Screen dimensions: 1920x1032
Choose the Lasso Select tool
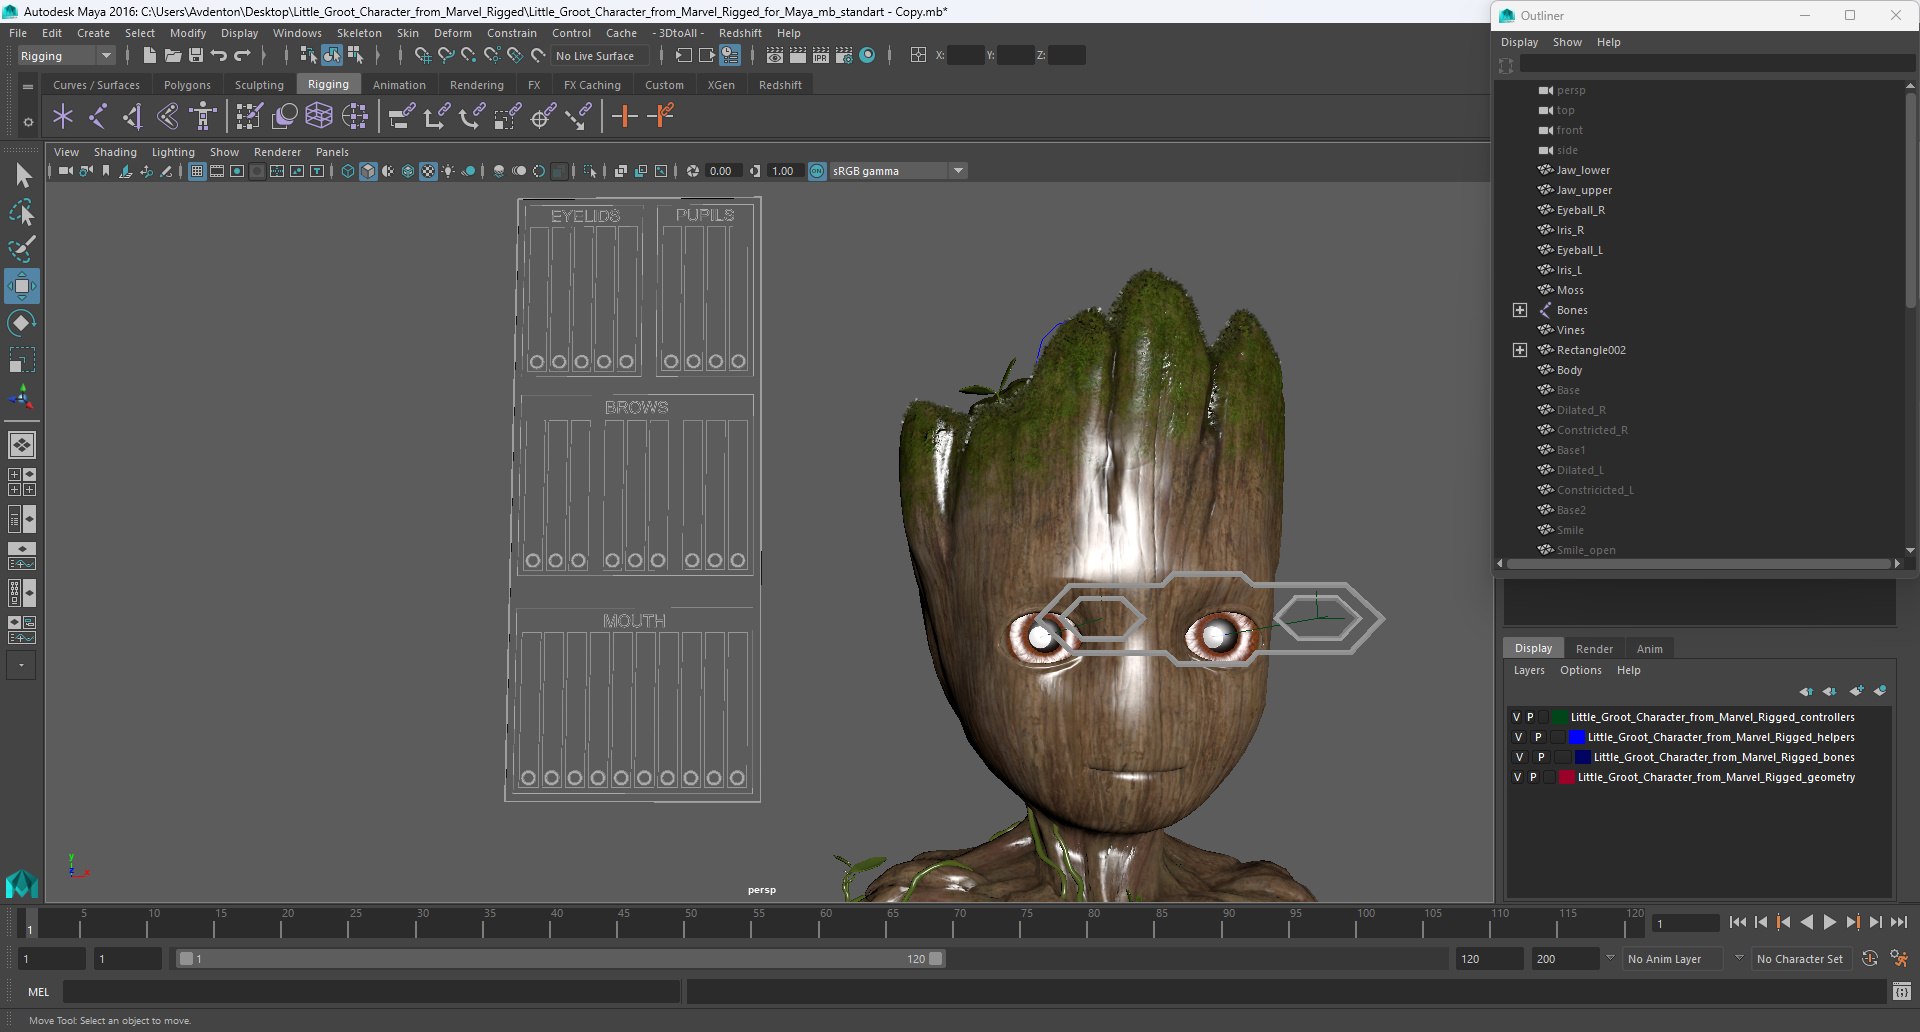tap(21, 213)
